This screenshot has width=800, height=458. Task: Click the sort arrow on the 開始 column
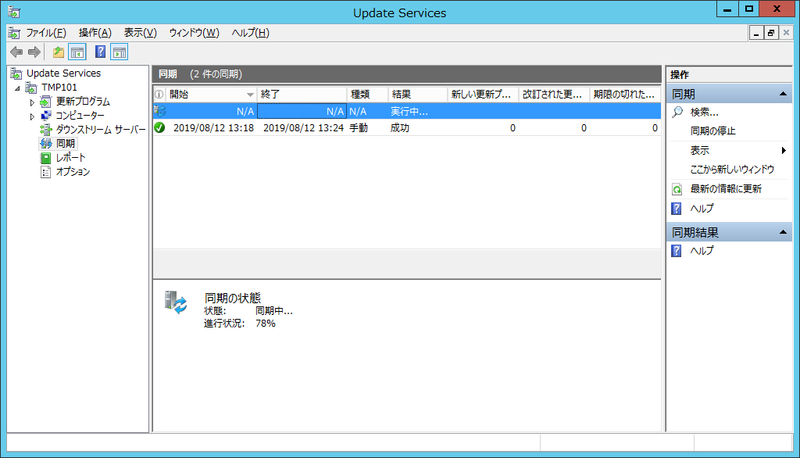pyautogui.click(x=250, y=95)
